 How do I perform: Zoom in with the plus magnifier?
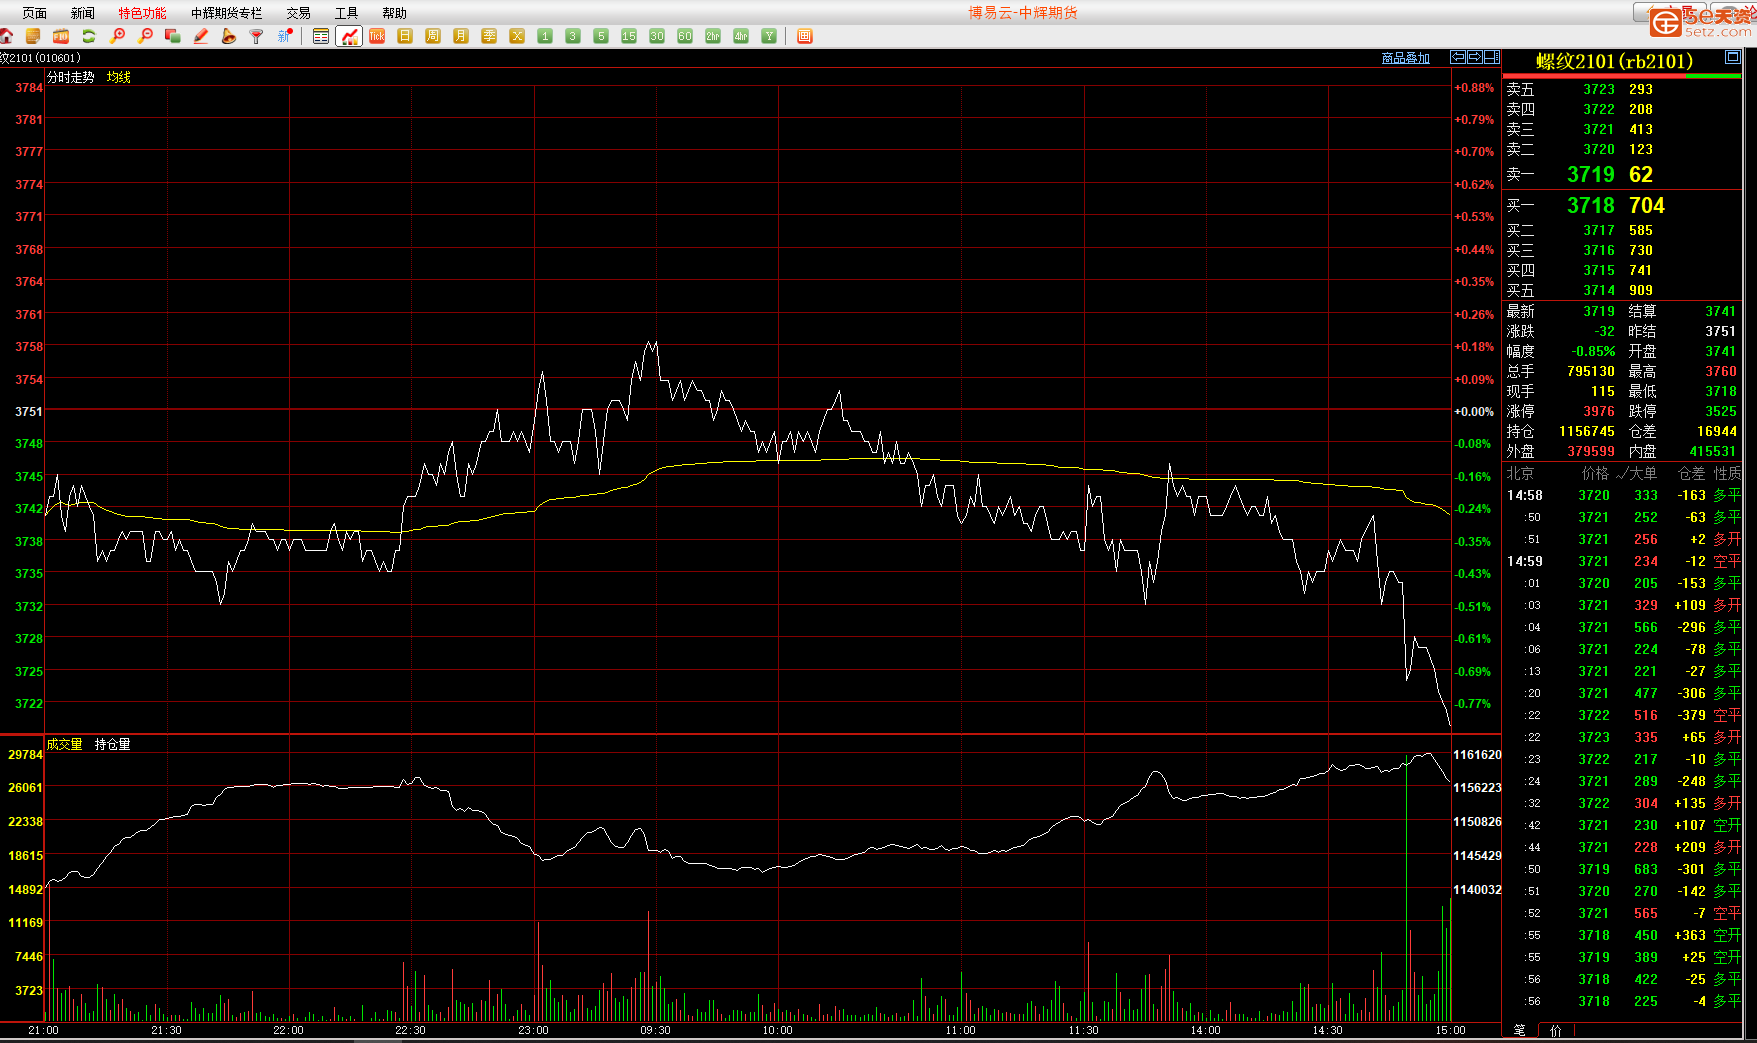[117, 36]
